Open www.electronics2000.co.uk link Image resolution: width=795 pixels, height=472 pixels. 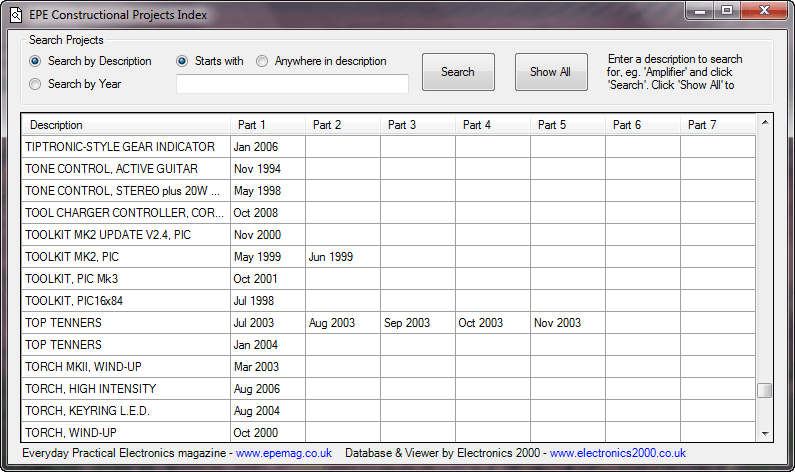tap(618, 453)
